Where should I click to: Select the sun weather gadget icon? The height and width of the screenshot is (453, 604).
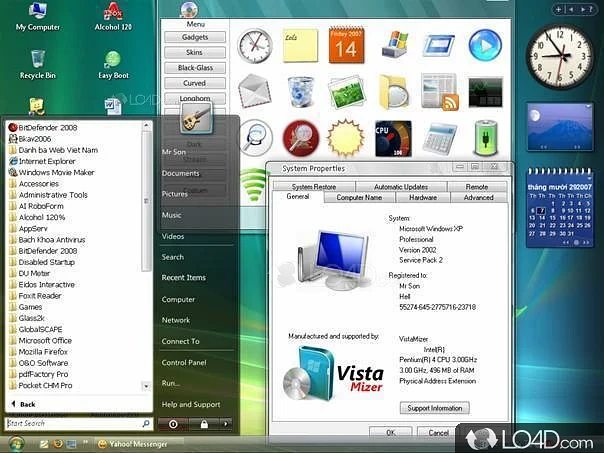pyautogui.click(x=346, y=138)
